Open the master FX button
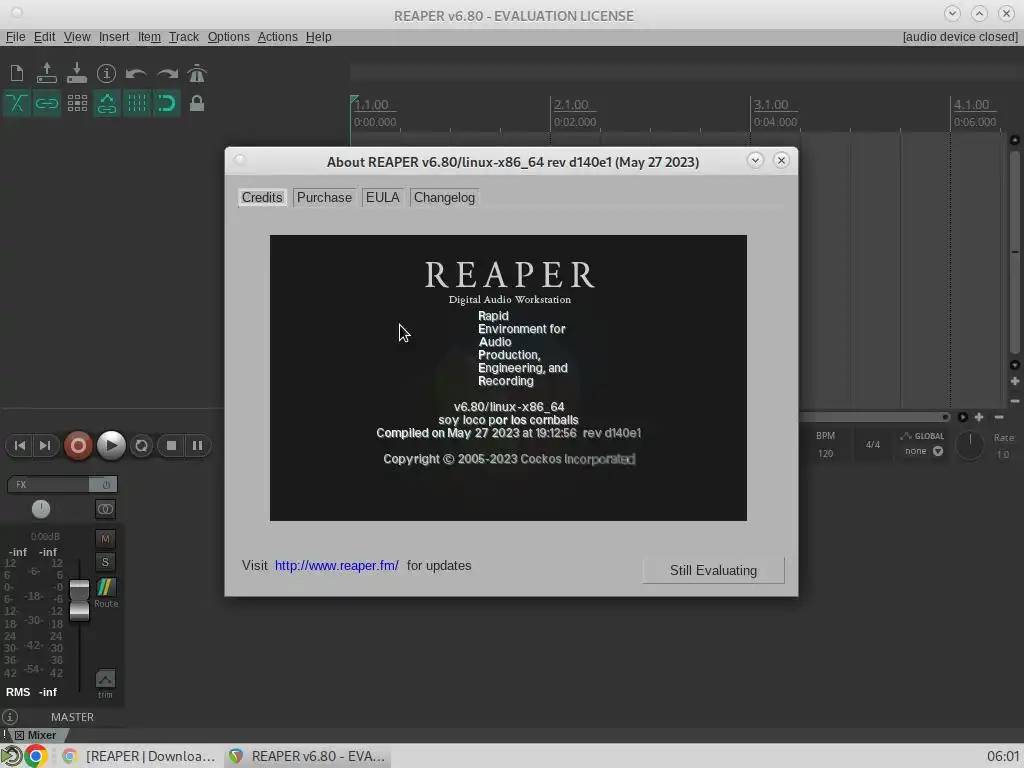The width and height of the screenshot is (1024, 768). [x=48, y=485]
